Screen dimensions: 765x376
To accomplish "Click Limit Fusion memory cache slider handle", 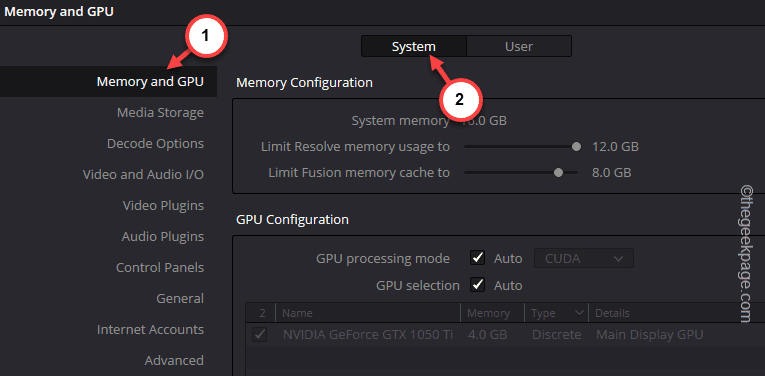I will pos(558,172).
